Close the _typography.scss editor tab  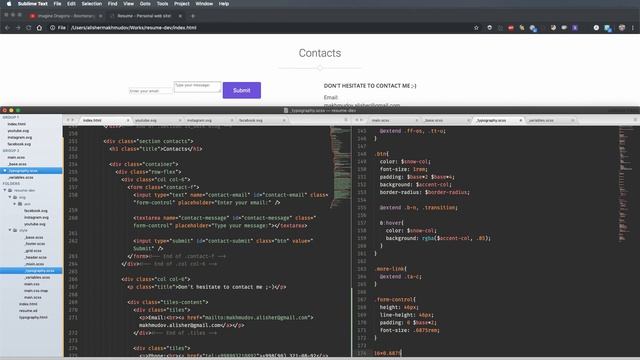pos(520,120)
